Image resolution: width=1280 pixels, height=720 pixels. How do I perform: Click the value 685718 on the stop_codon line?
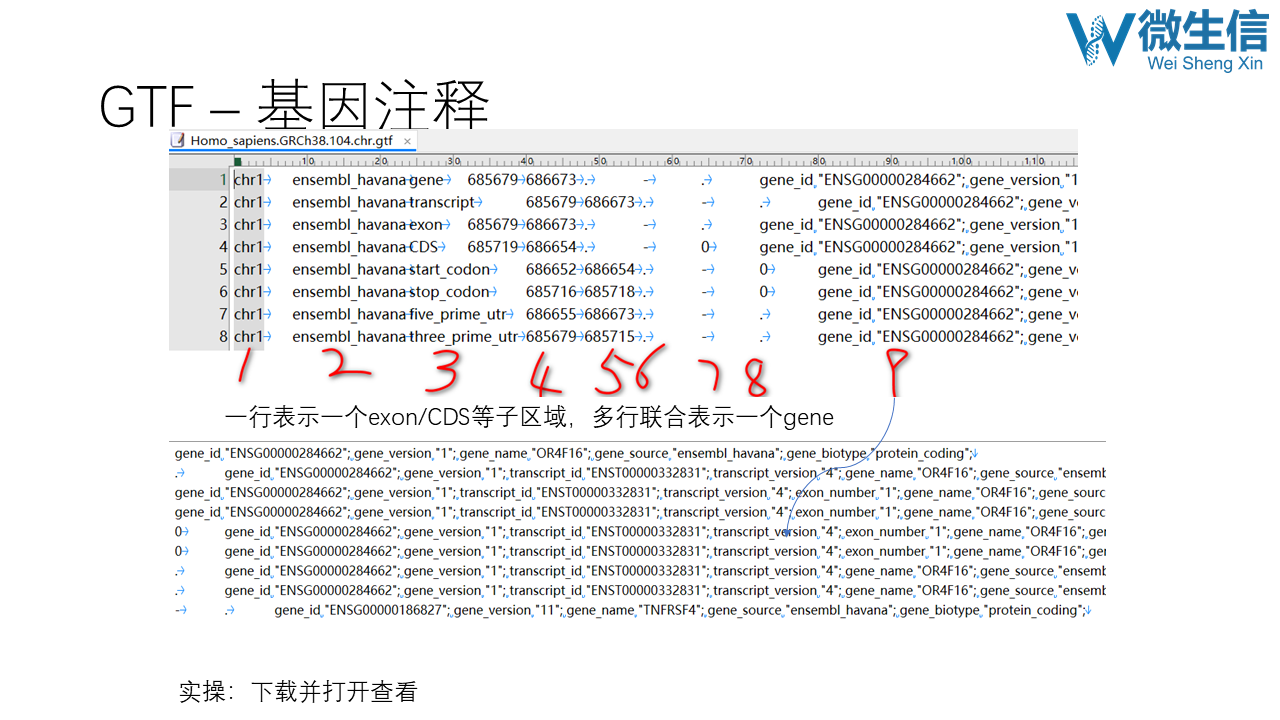point(610,292)
